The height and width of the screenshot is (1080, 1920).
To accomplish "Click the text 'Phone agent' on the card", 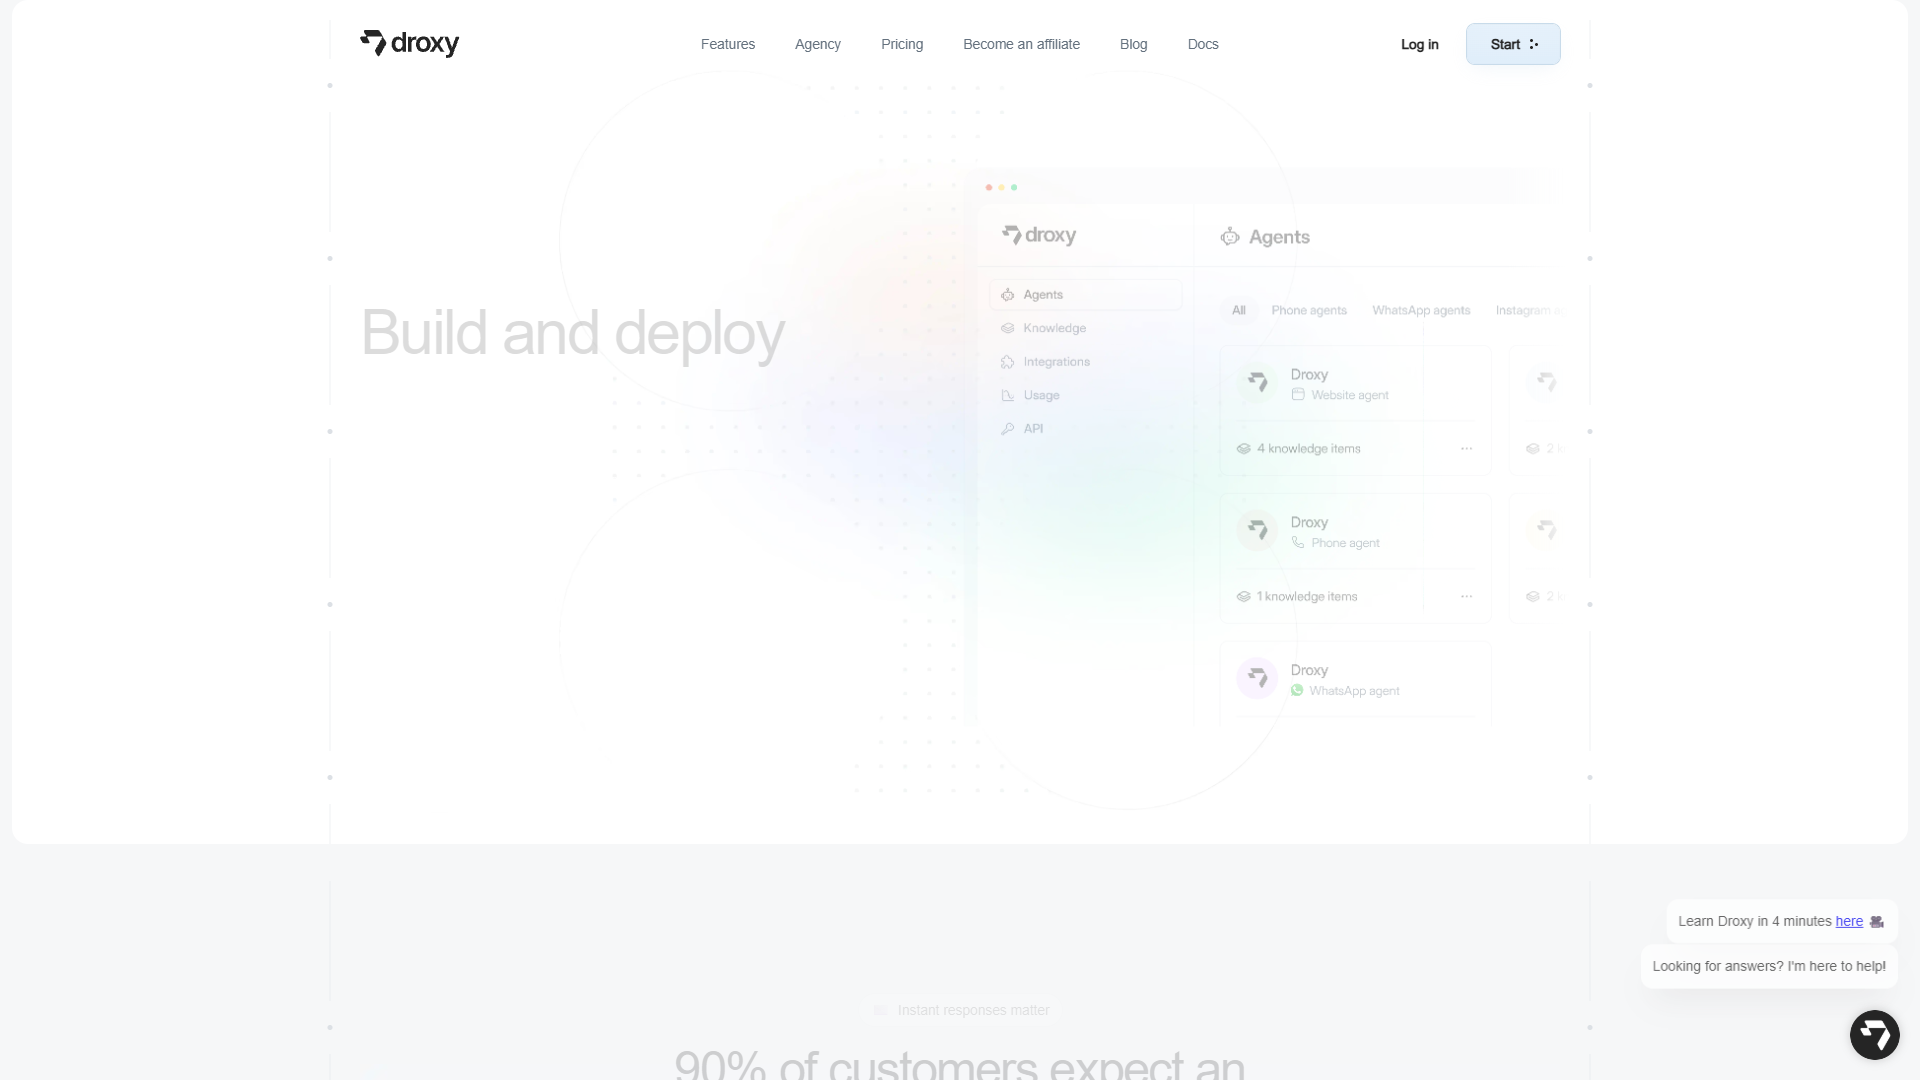I will [x=1345, y=543].
